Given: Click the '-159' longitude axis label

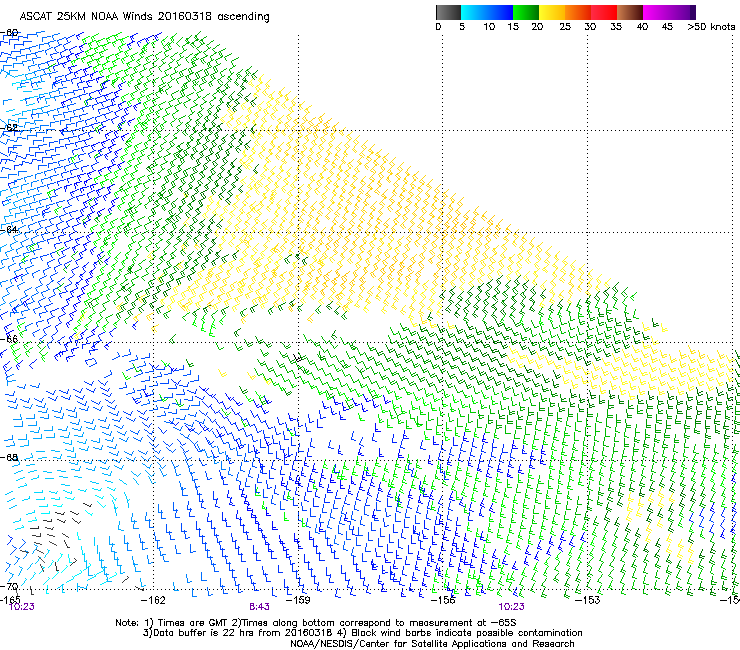Looking at the screenshot, I should [298, 600].
